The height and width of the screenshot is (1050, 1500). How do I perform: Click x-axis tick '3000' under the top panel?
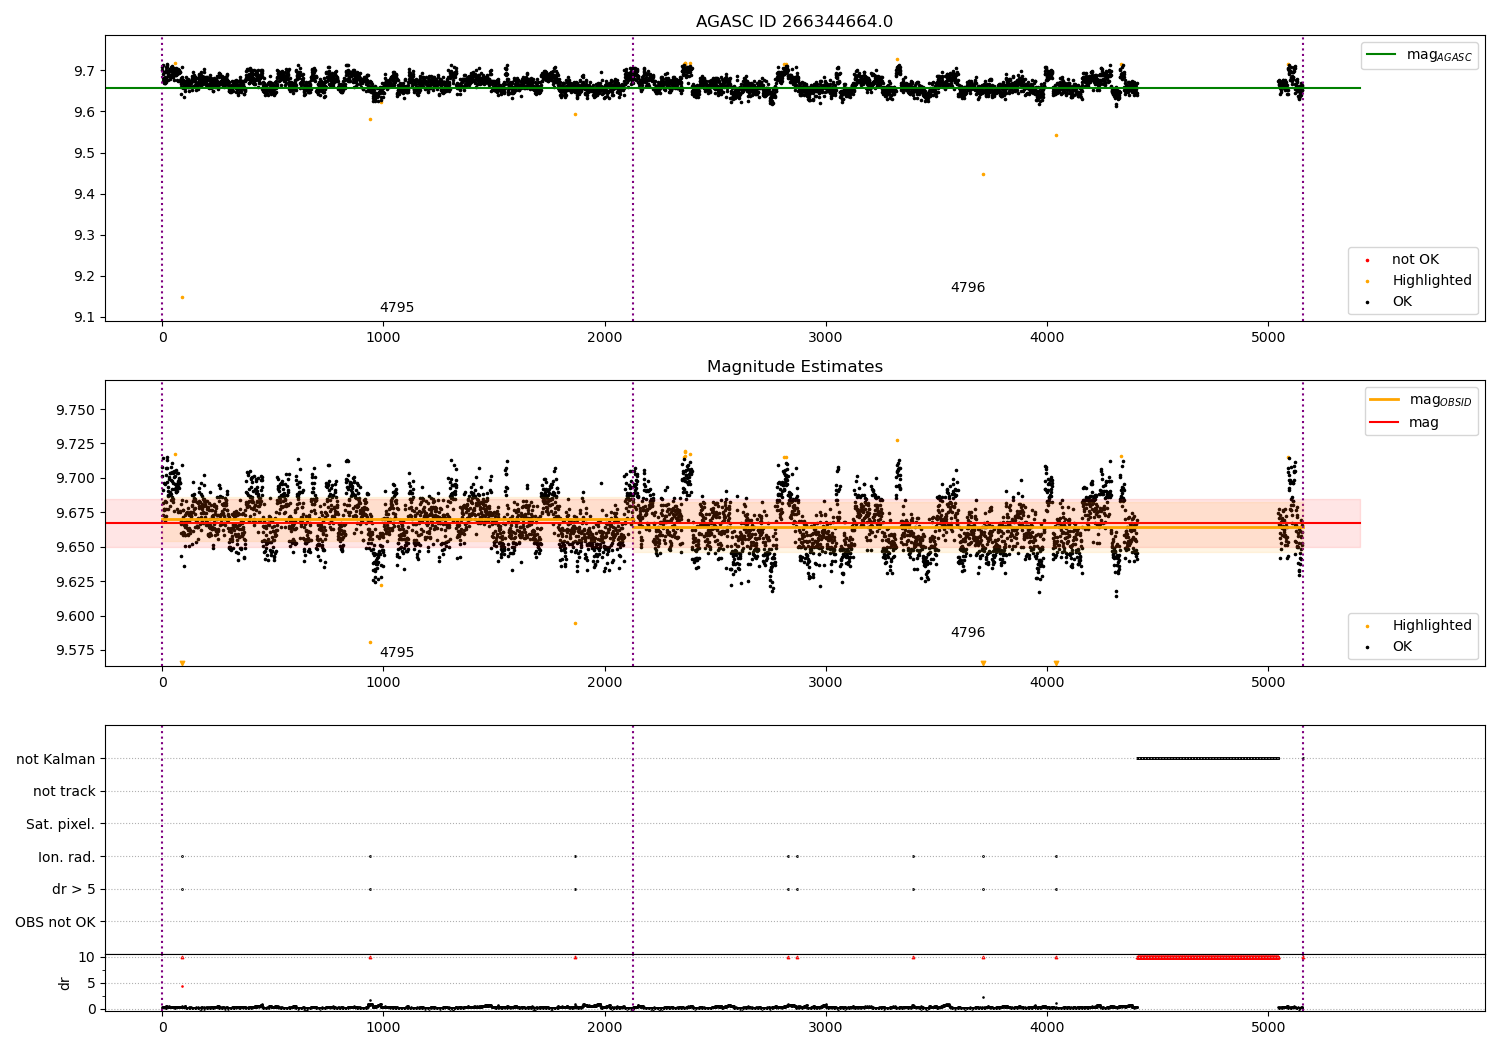tap(826, 338)
